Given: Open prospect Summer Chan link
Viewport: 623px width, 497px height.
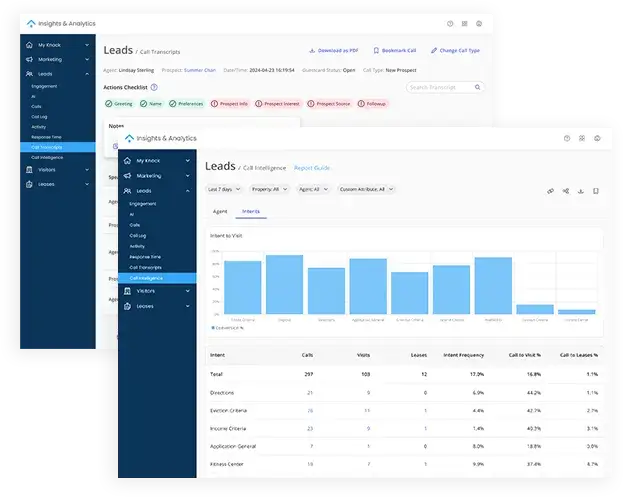Looking at the screenshot, I should (200, 70).
